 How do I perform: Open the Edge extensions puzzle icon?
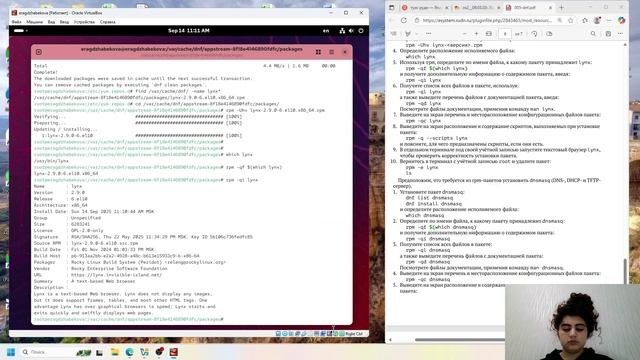[585, 20]
